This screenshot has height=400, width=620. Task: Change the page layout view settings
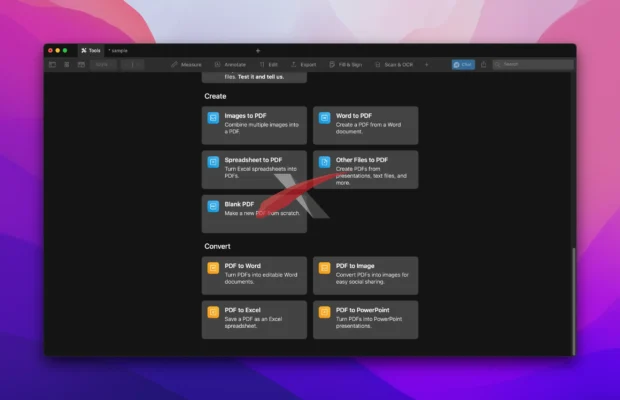coord(81,64)
